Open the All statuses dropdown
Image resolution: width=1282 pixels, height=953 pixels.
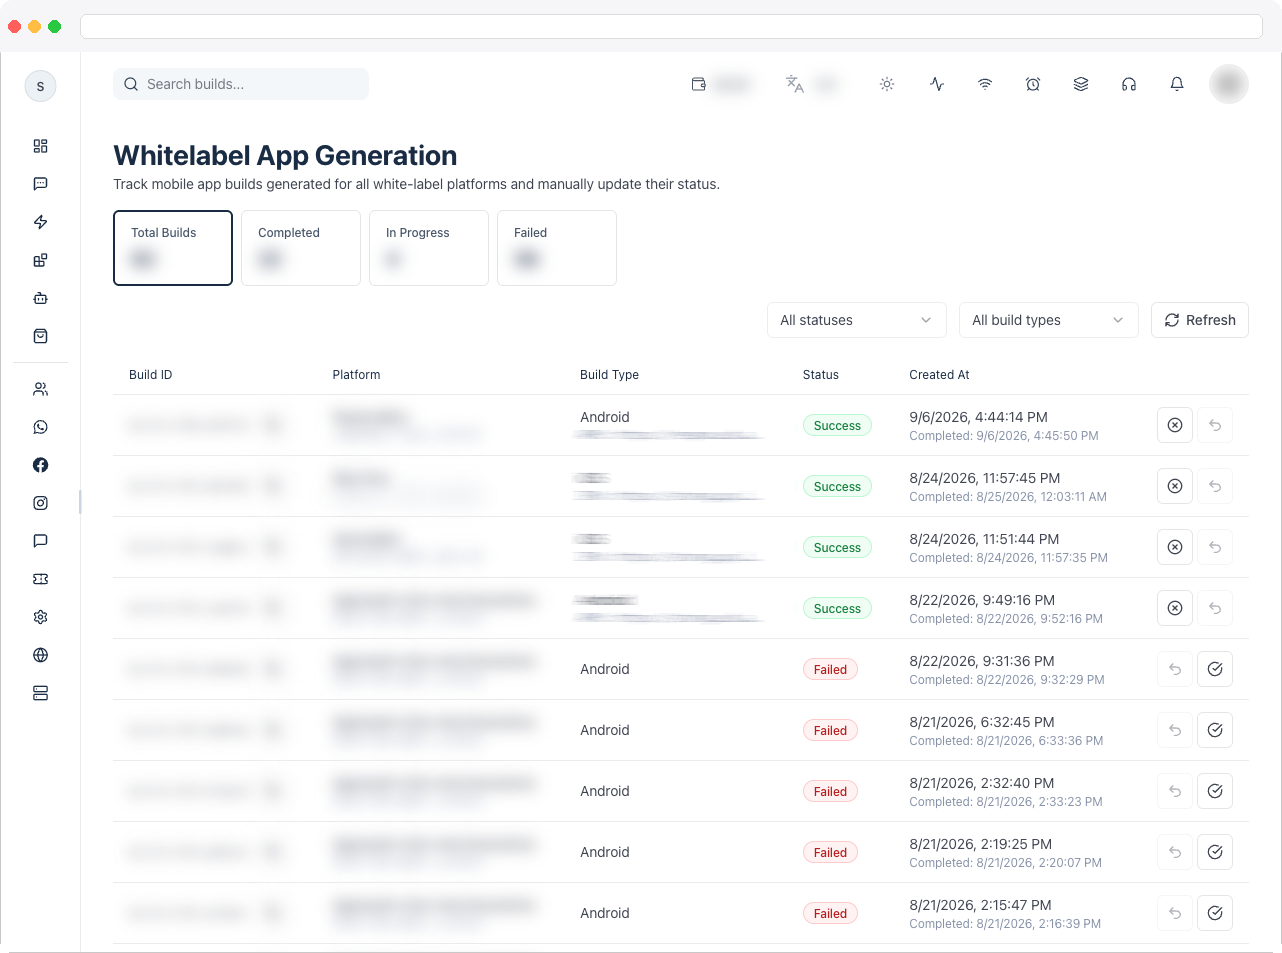857,320
